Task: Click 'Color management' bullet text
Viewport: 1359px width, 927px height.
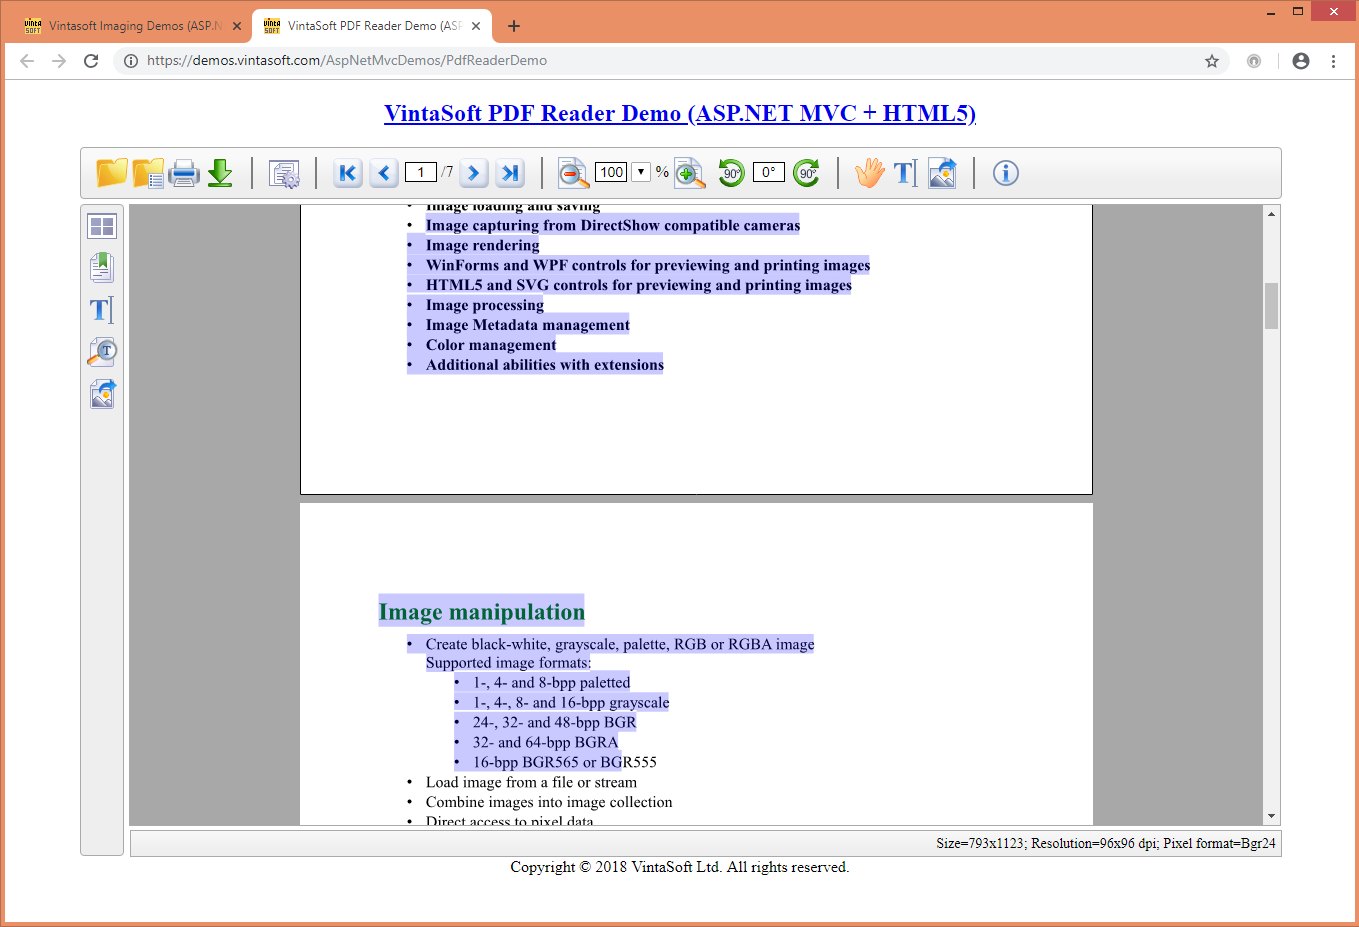Action: pyautogui.click(x=491, y=345)
